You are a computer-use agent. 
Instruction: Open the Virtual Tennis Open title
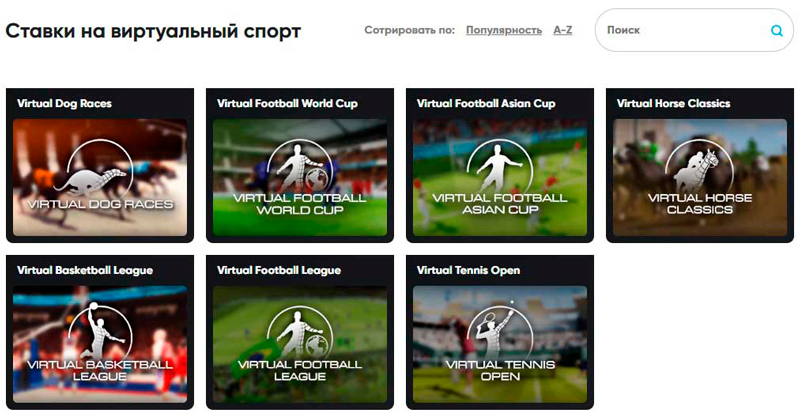click(x=468, y=271)
